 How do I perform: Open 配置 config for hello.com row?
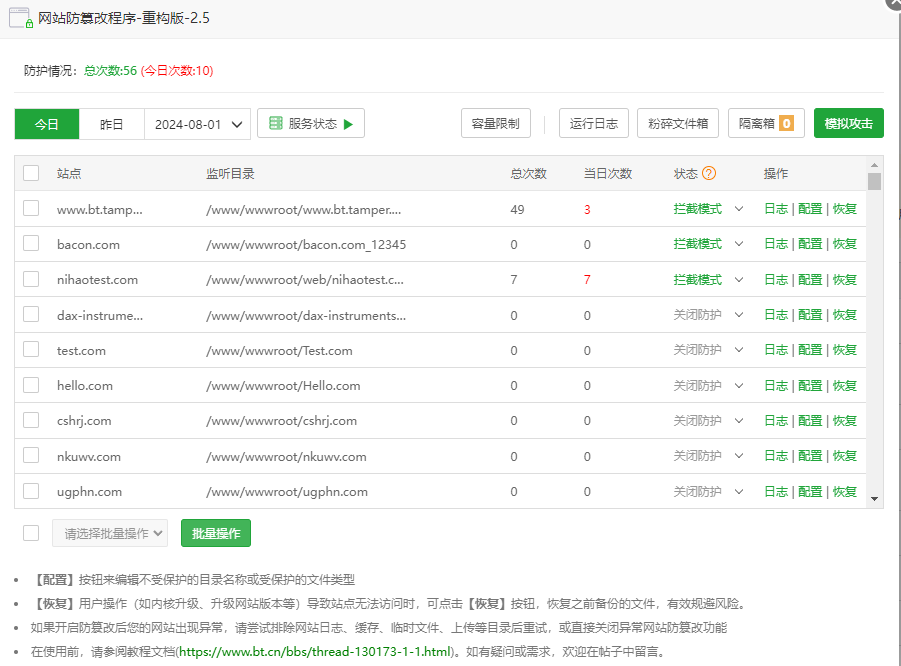point(810,386)
